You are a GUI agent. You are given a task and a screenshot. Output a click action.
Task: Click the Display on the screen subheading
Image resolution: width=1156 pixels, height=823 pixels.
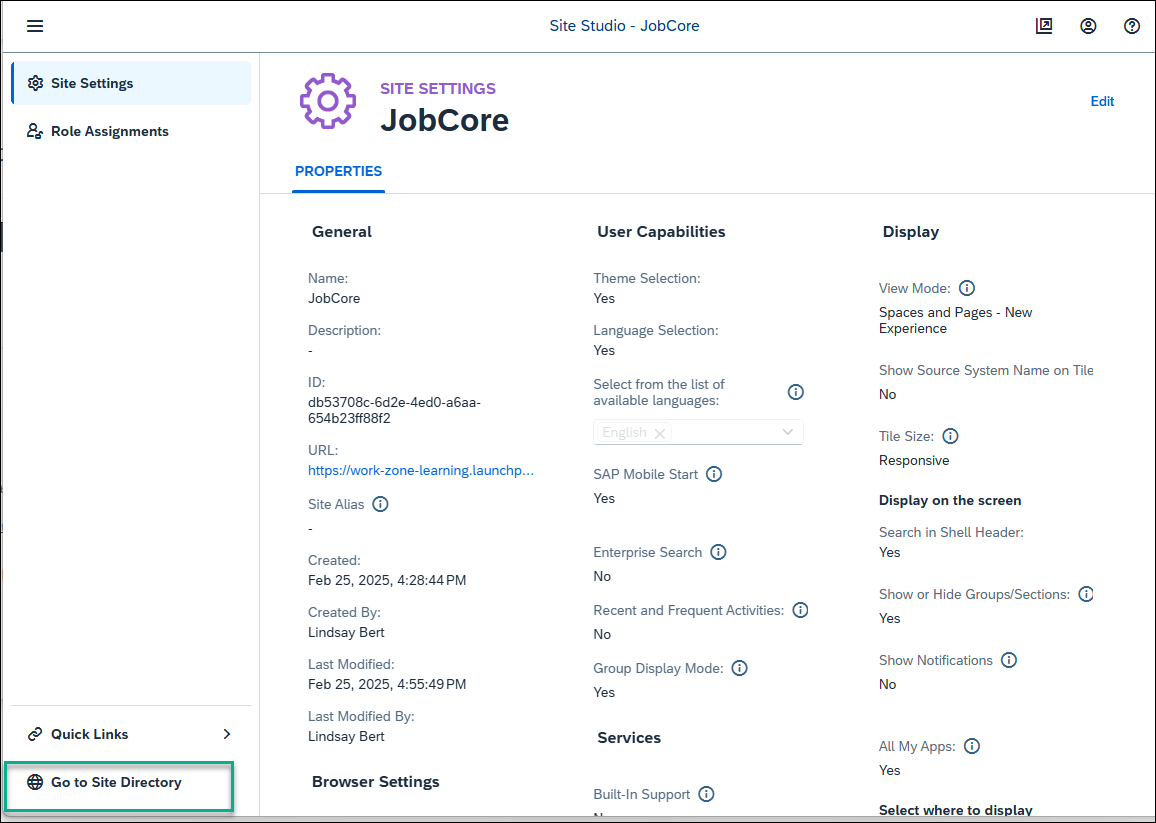point(950,501)
